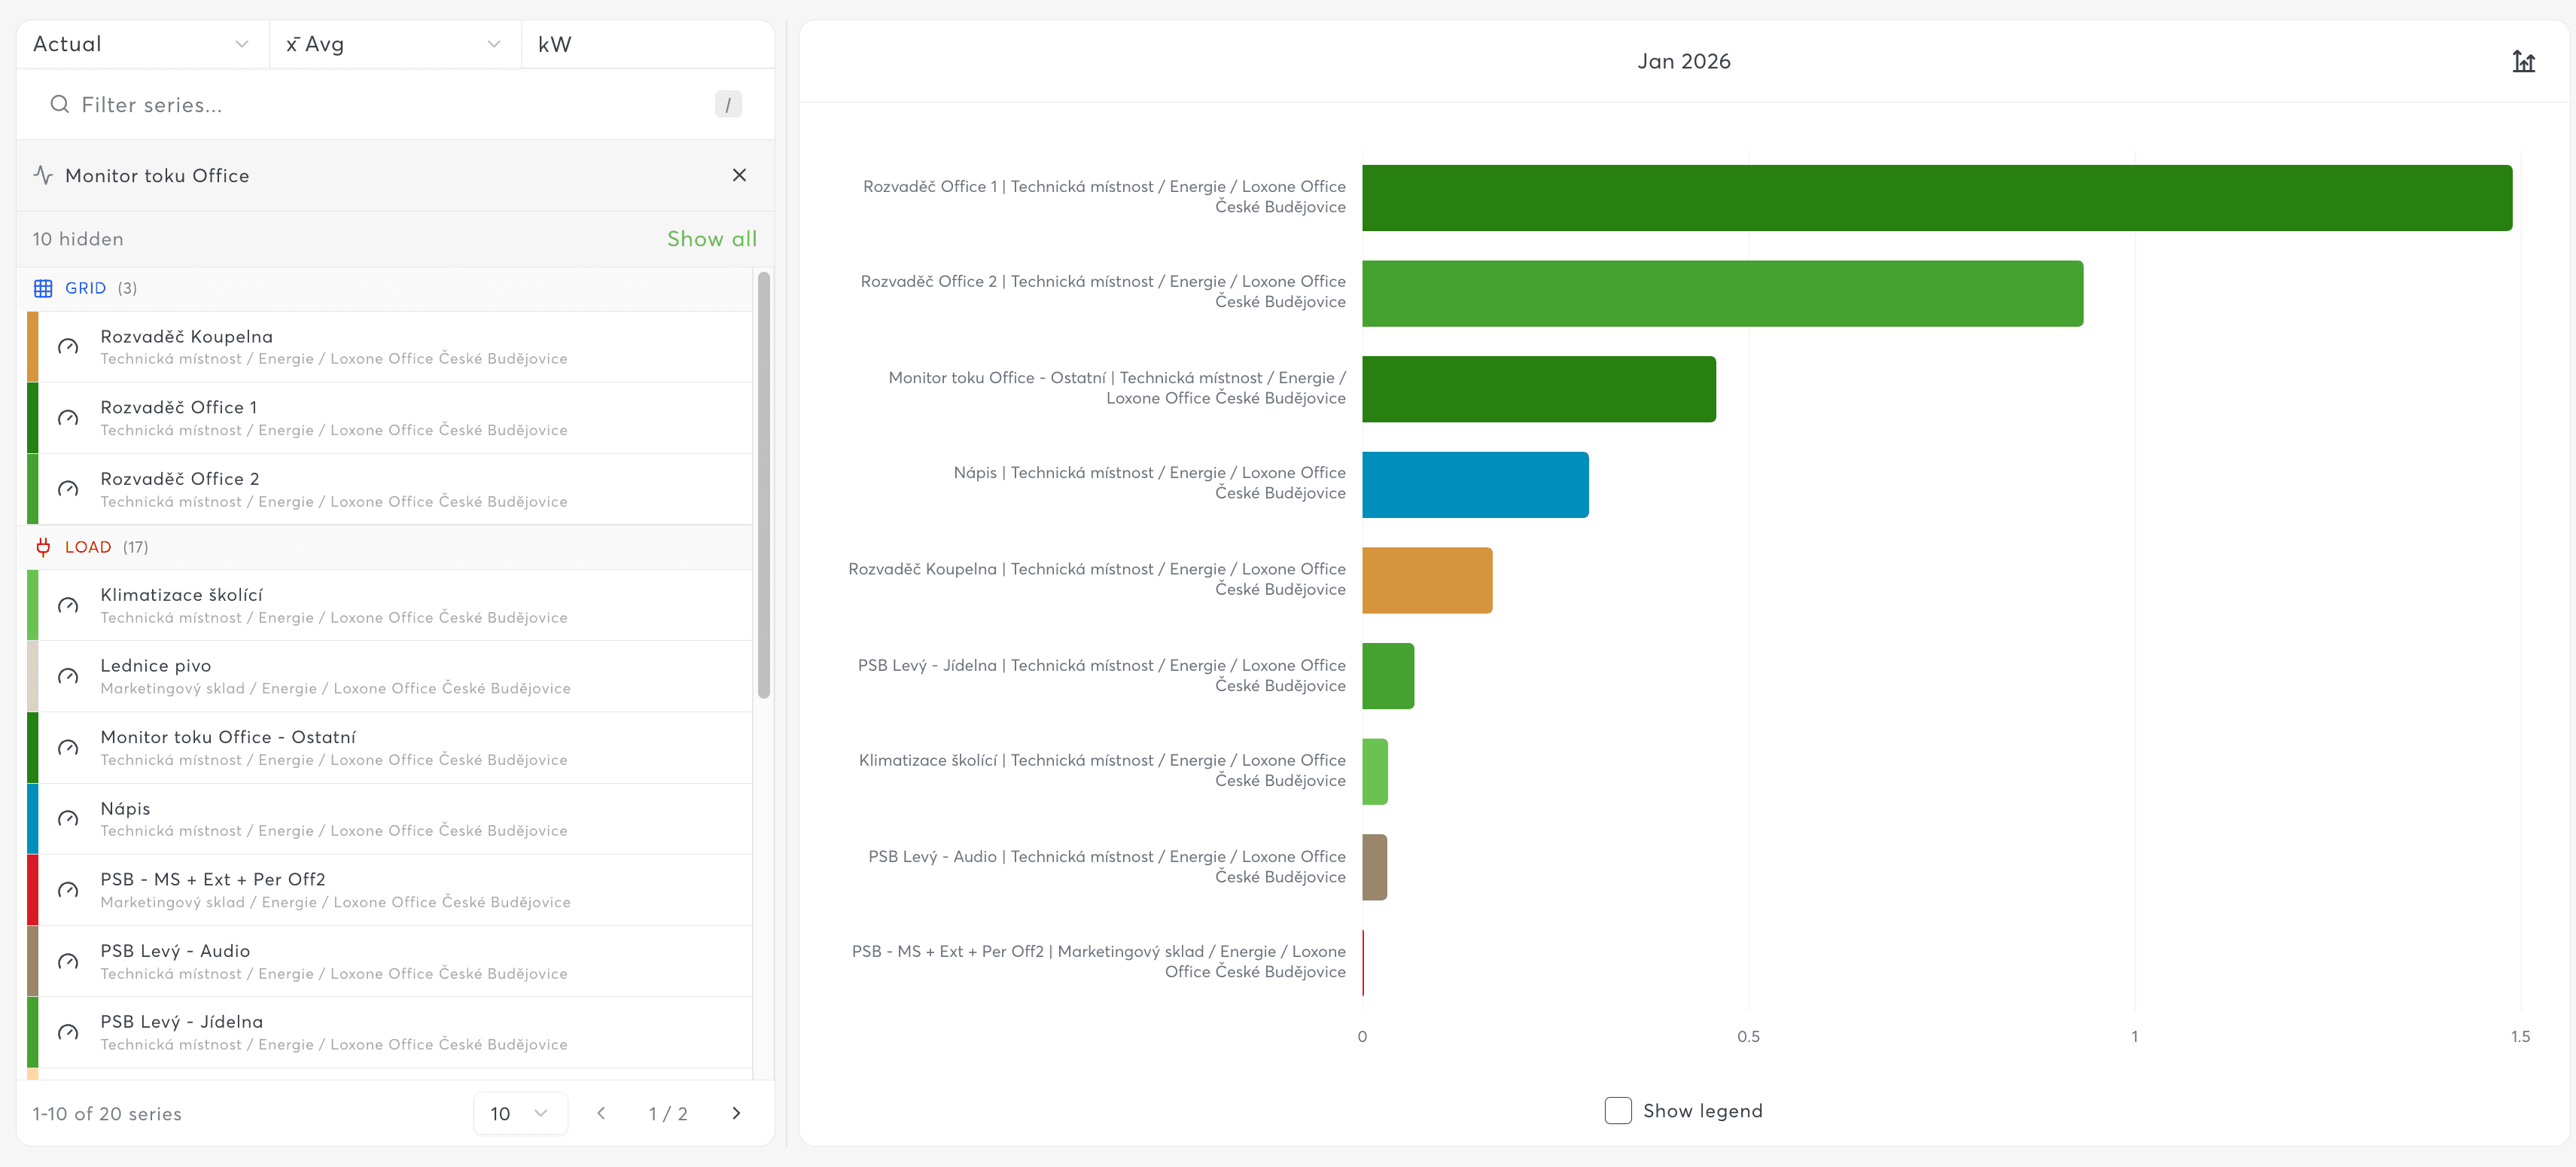Click Monitor toku Office - Ostatní list name
This screenshot has width=2576, height=1167.
pyautogui.click(x=228, y=737)
